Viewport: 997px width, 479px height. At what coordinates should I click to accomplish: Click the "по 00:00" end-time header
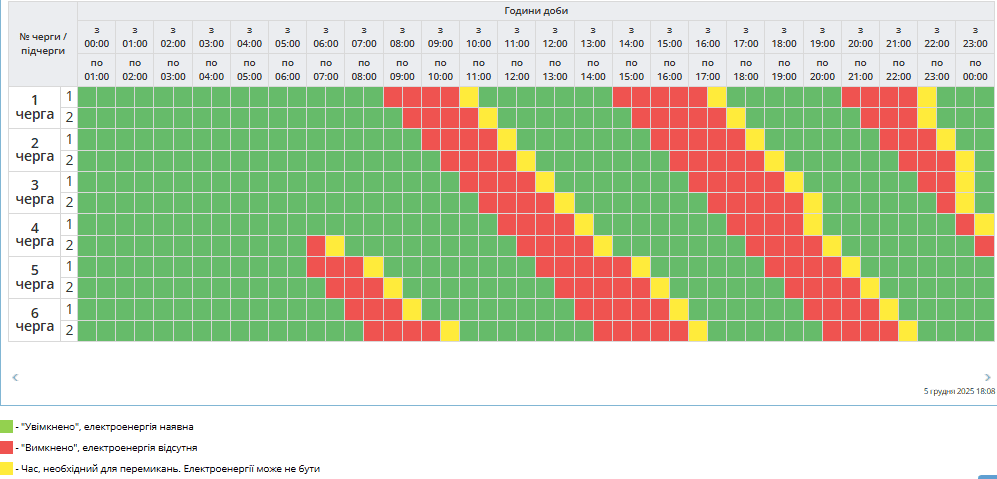pyautogui.click(x=975, y=70)
